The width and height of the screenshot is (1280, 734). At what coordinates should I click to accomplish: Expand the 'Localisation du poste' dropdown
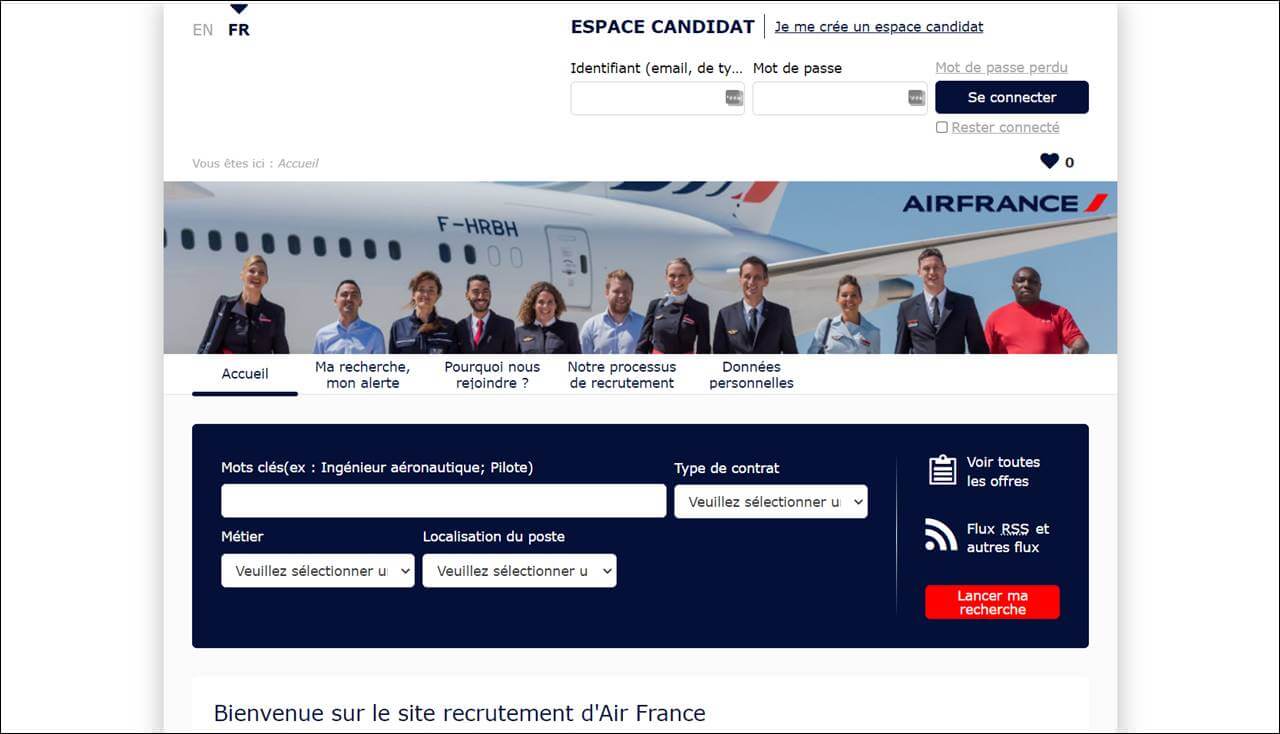[x=520, y=570]
